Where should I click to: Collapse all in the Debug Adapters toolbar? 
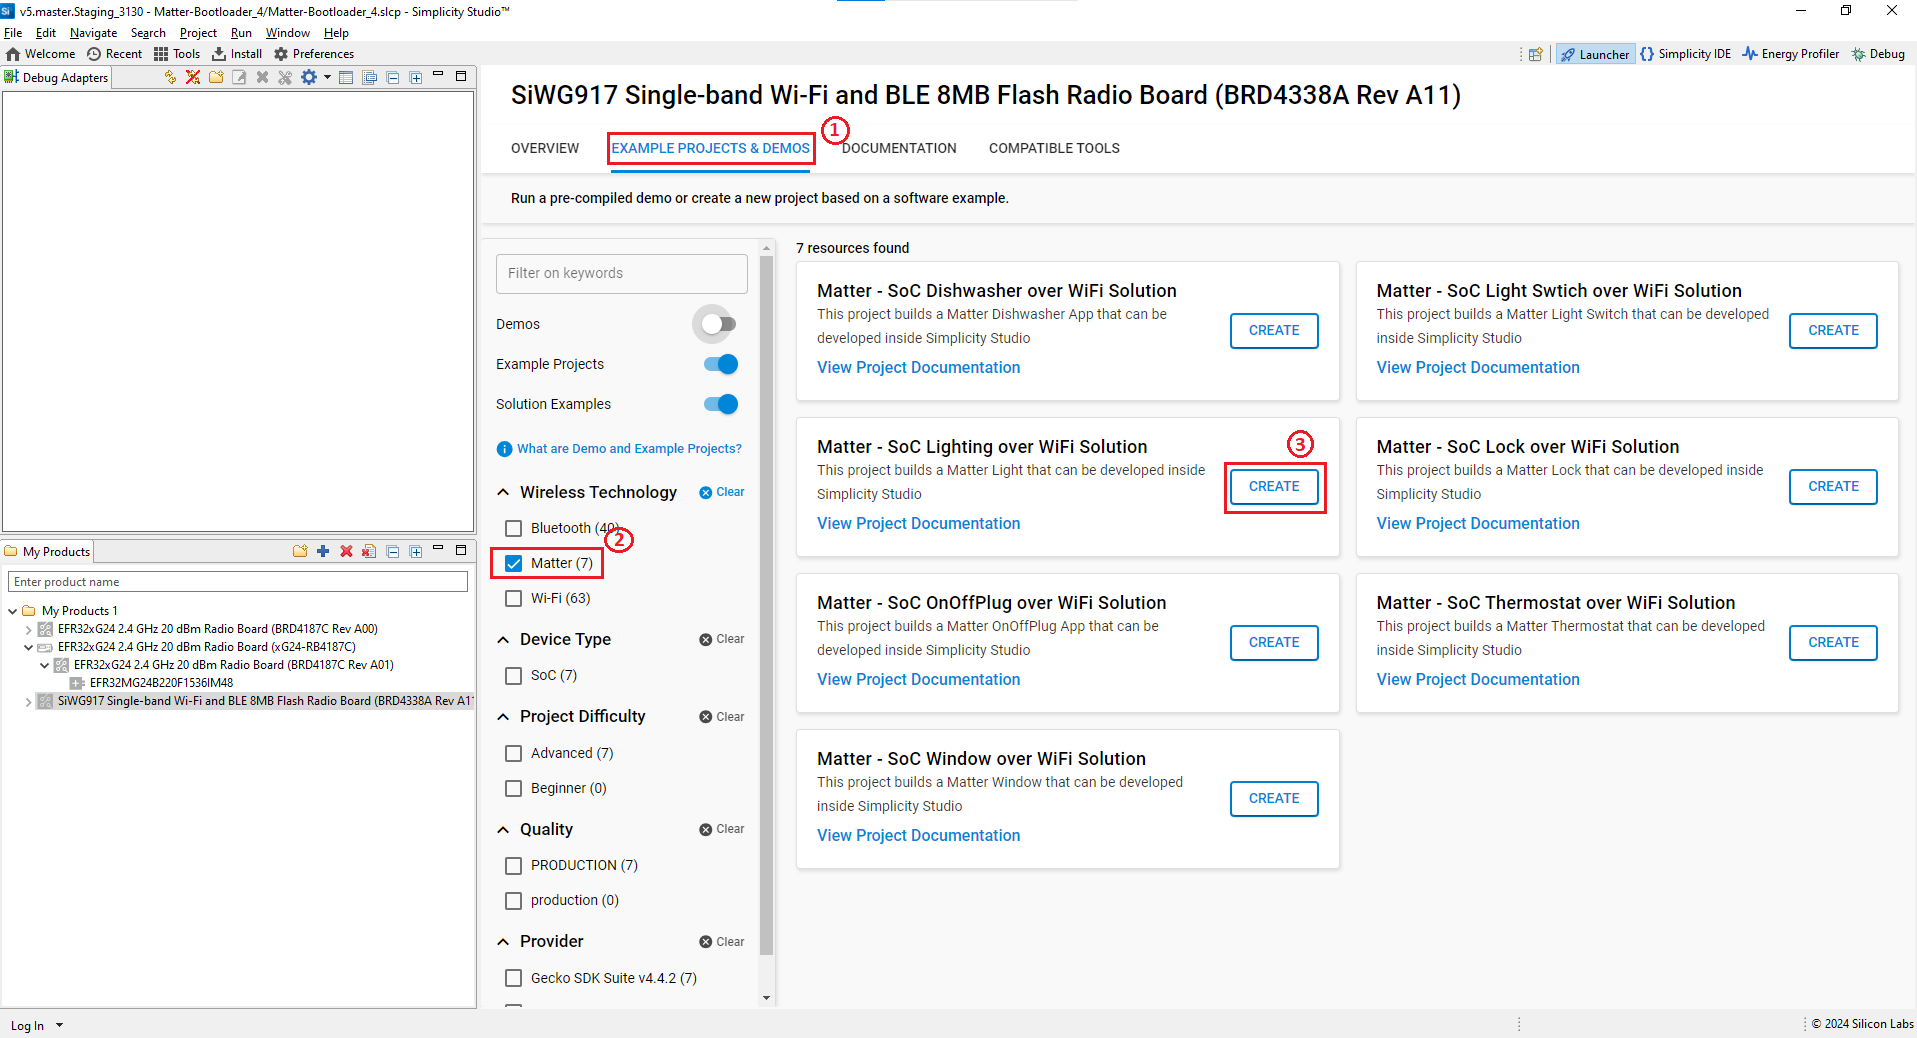click(x=393, y=77)
